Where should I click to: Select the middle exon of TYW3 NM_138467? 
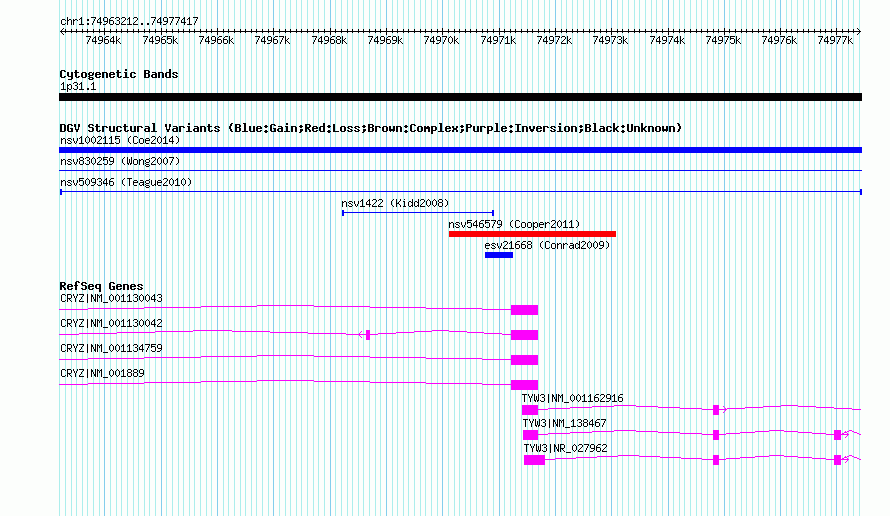coord(716,435)
